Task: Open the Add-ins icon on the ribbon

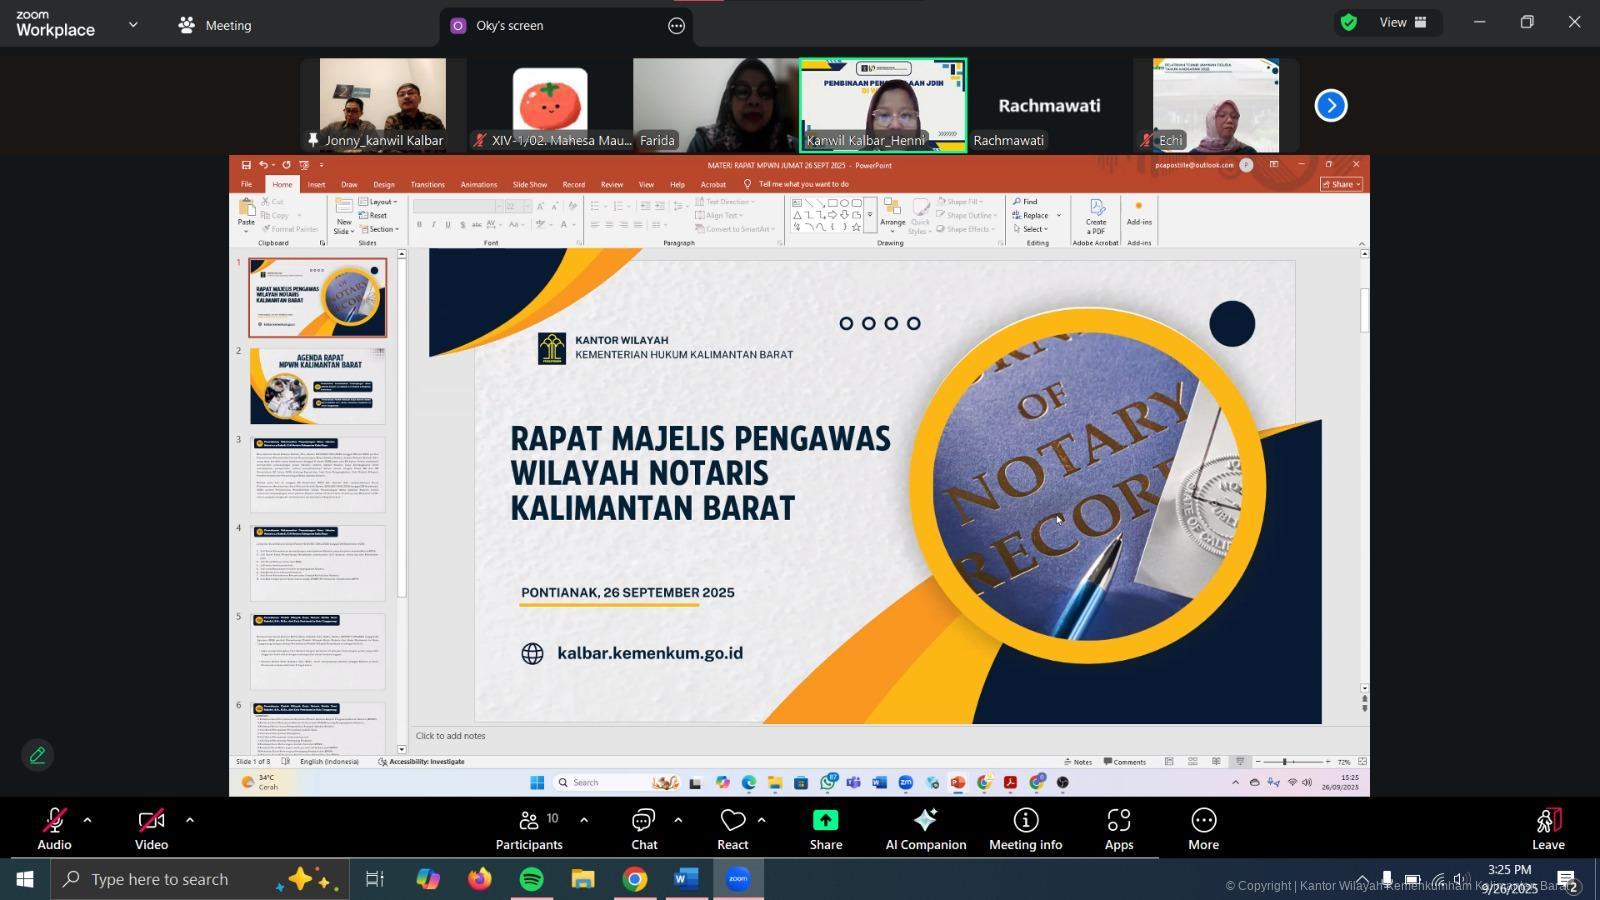Action: click(x=1138, y=215)
